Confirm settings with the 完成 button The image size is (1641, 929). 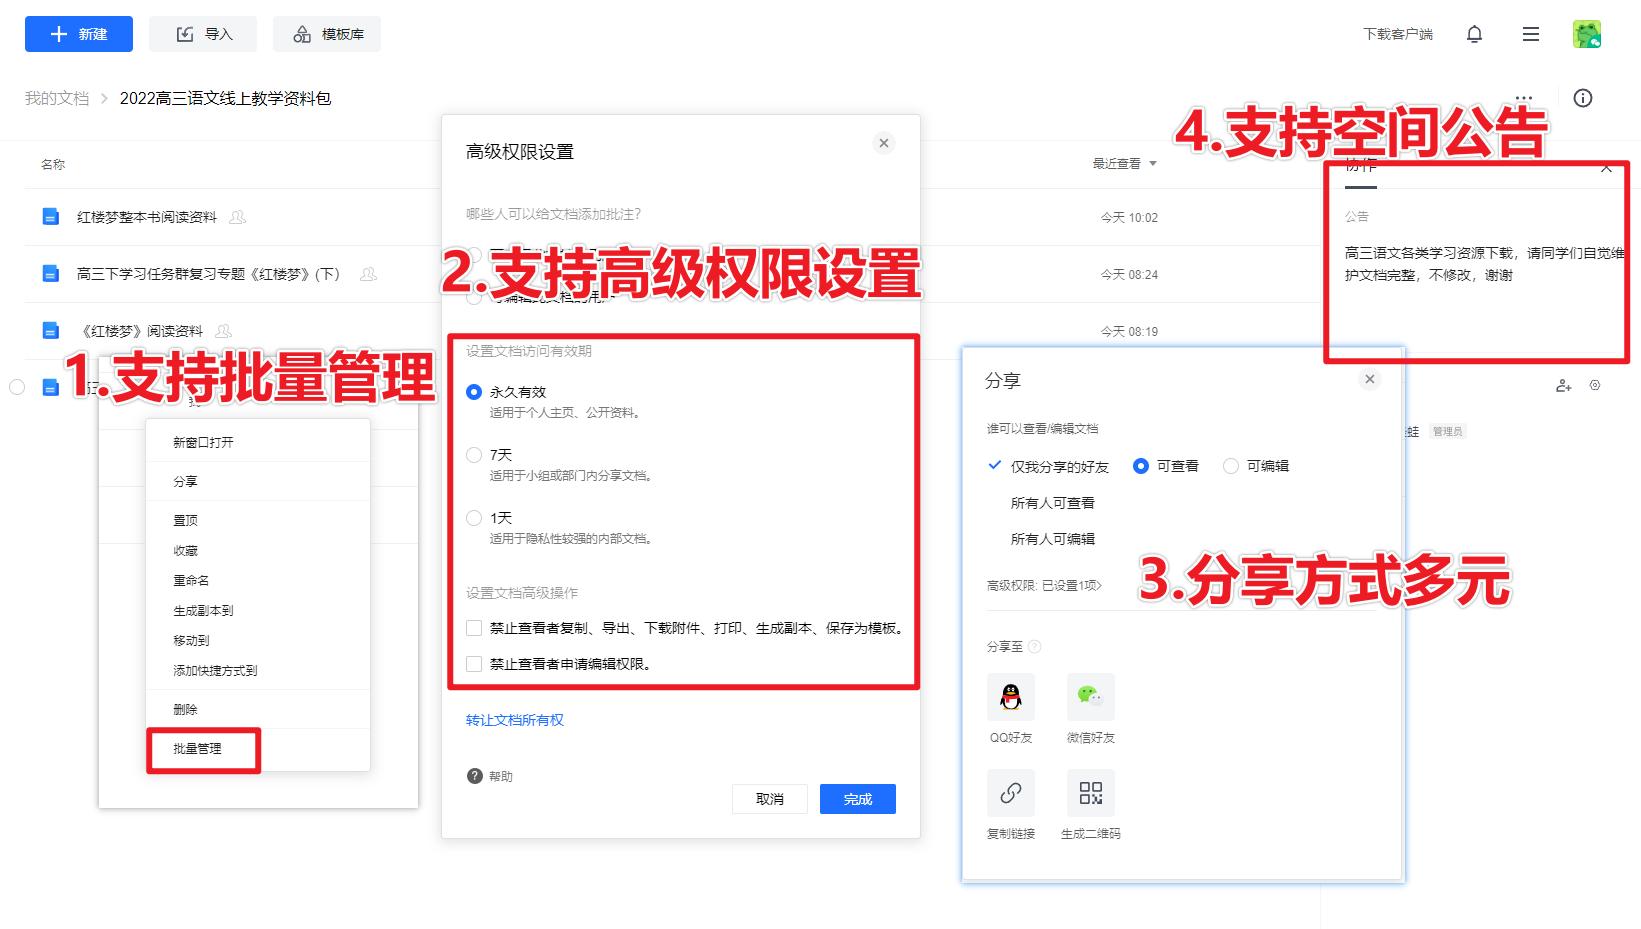pos(857,798)
